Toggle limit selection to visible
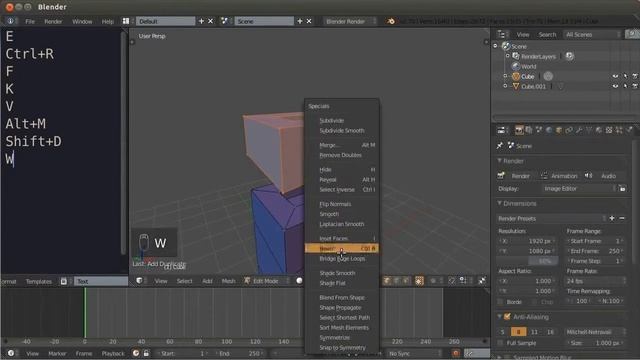 coord(419,281)
